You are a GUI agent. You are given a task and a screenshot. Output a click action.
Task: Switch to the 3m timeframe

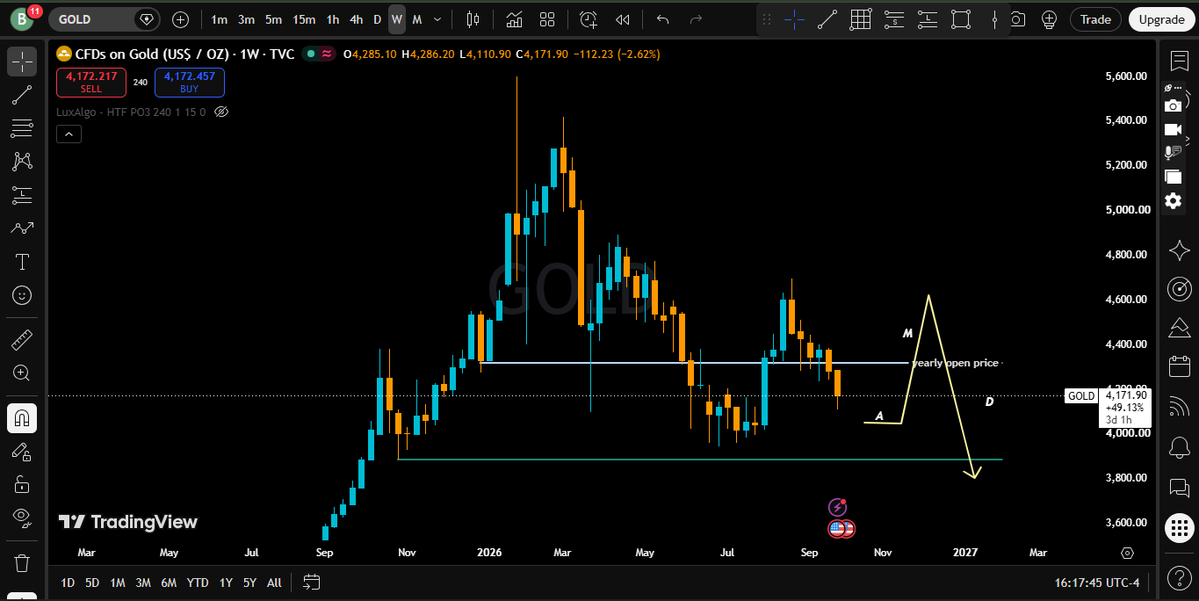[246, 19]
